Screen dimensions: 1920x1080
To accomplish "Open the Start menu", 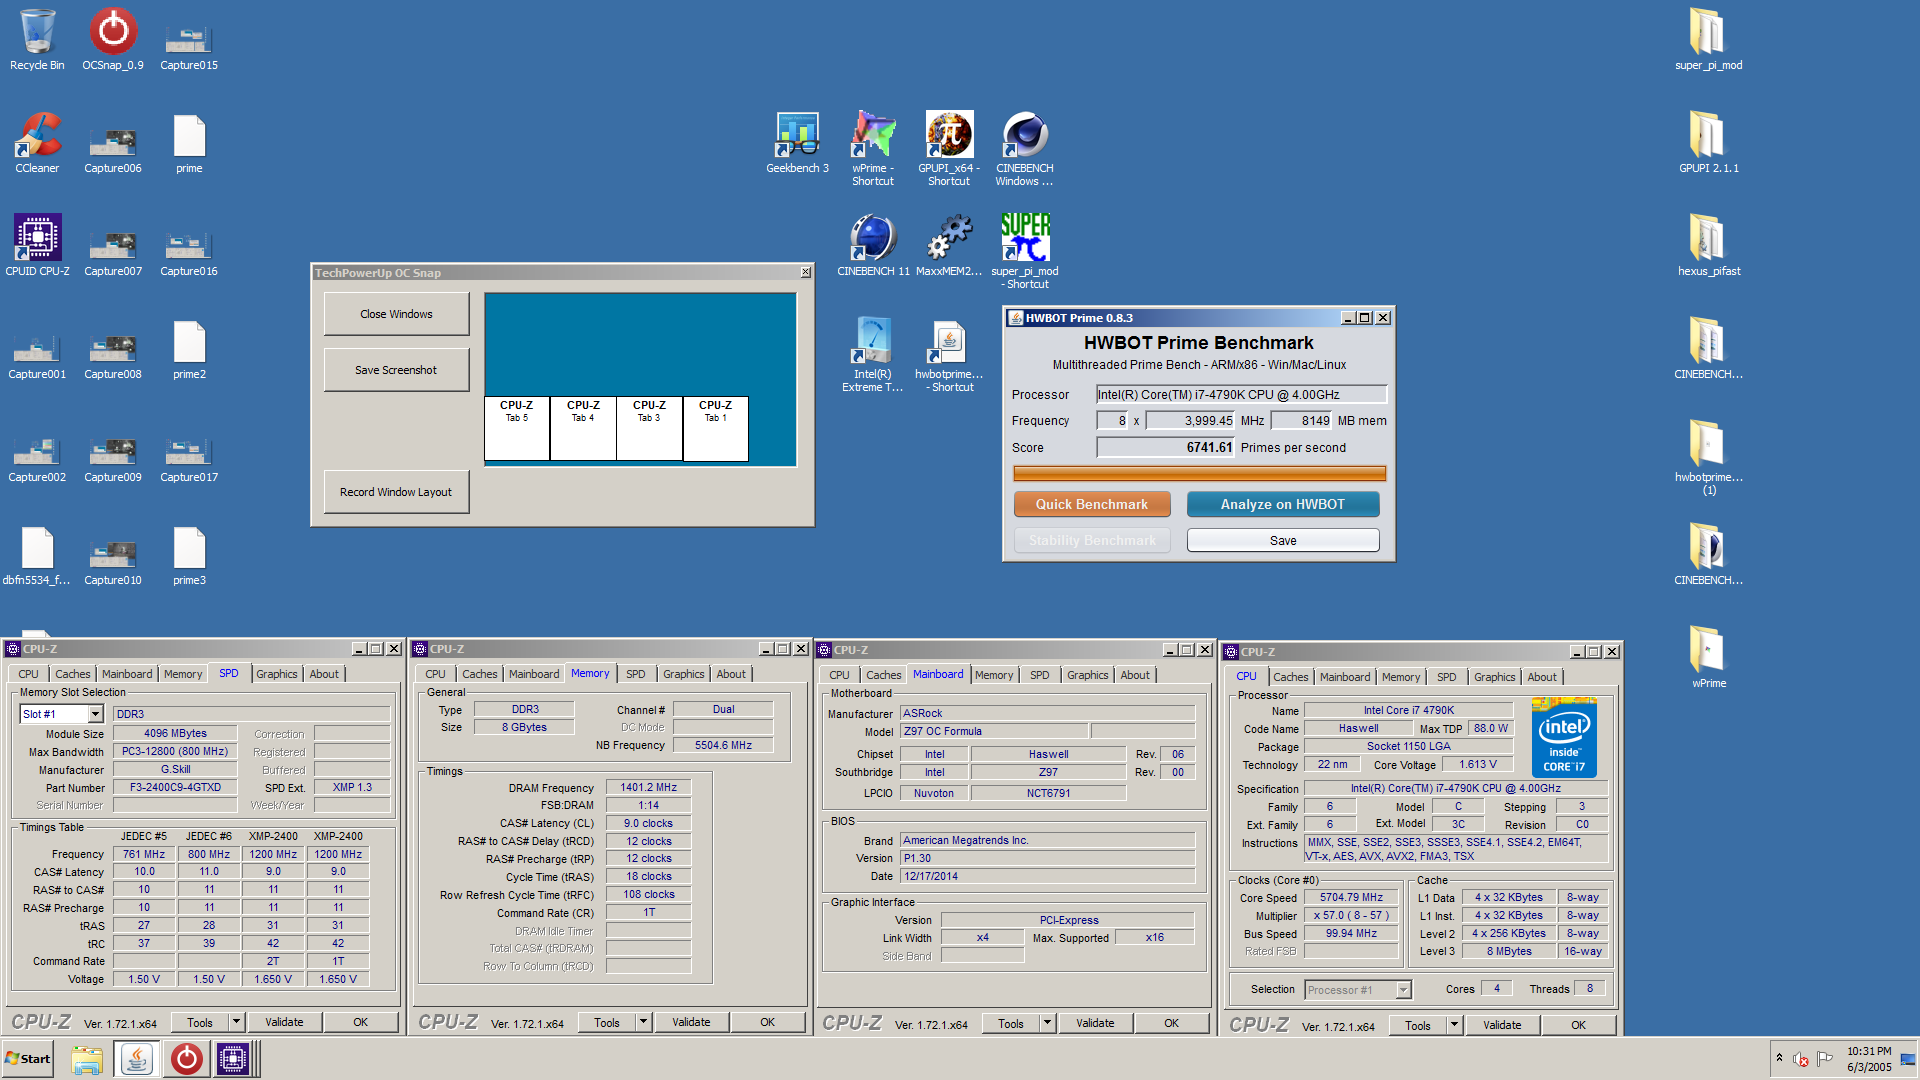I will point(28,1059).
